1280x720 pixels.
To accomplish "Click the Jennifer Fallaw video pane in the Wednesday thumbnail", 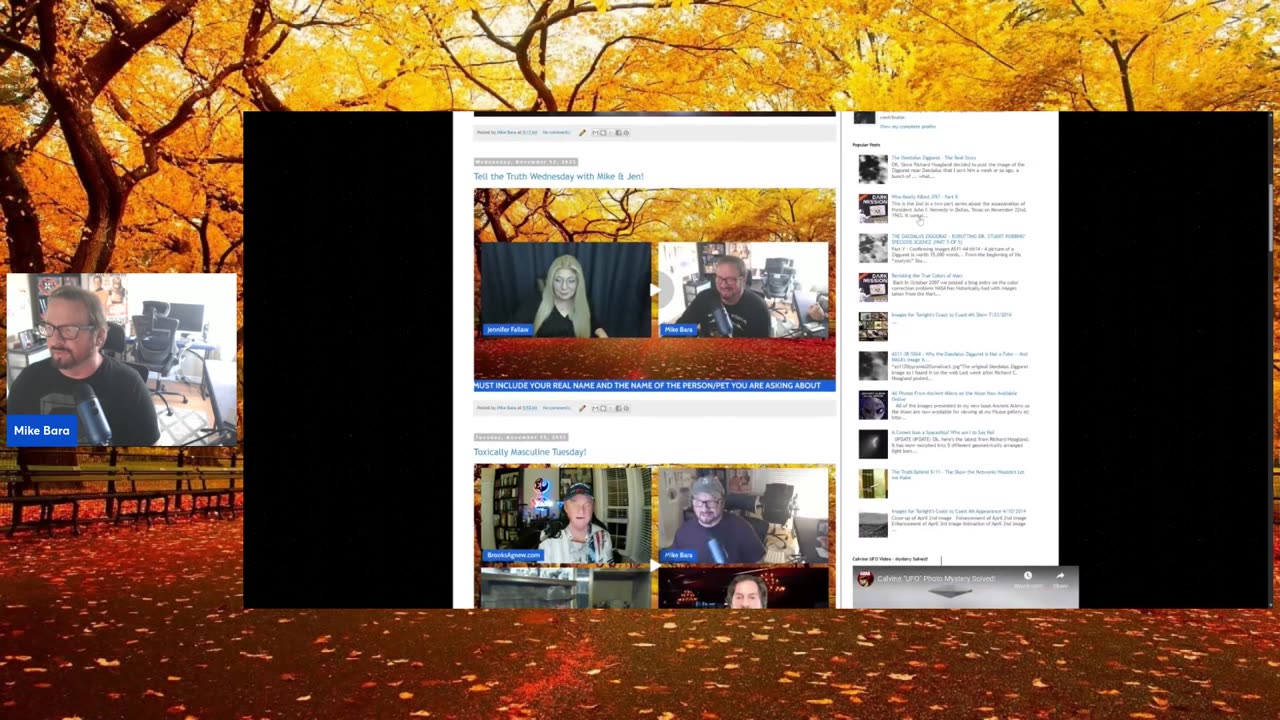I will pyautogui.click(x=566, y=290).
